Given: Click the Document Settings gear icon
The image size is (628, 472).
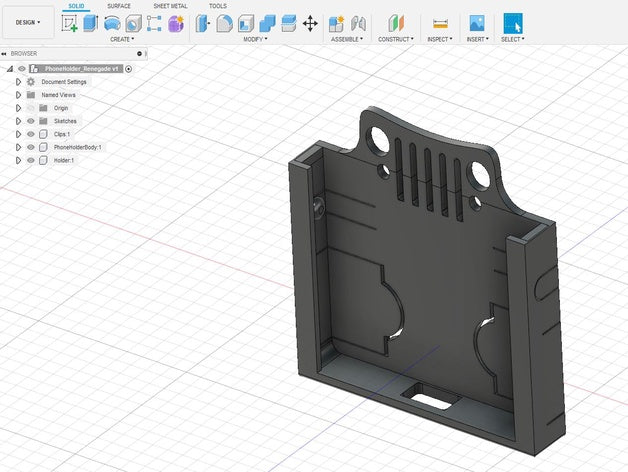Looking at the screenshot, I should point(31,82).
